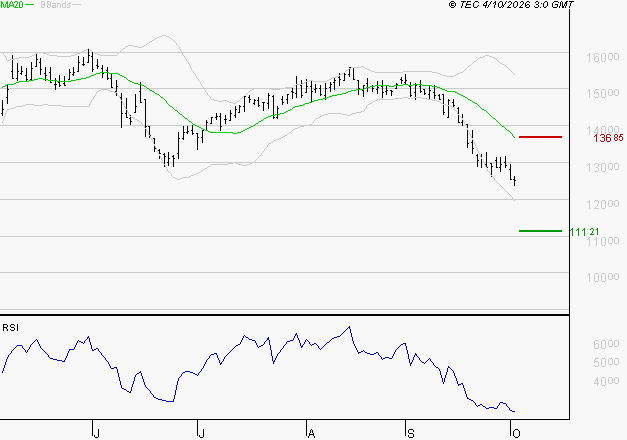
Task: Click the BBands legend label
Action: point(56,5)
